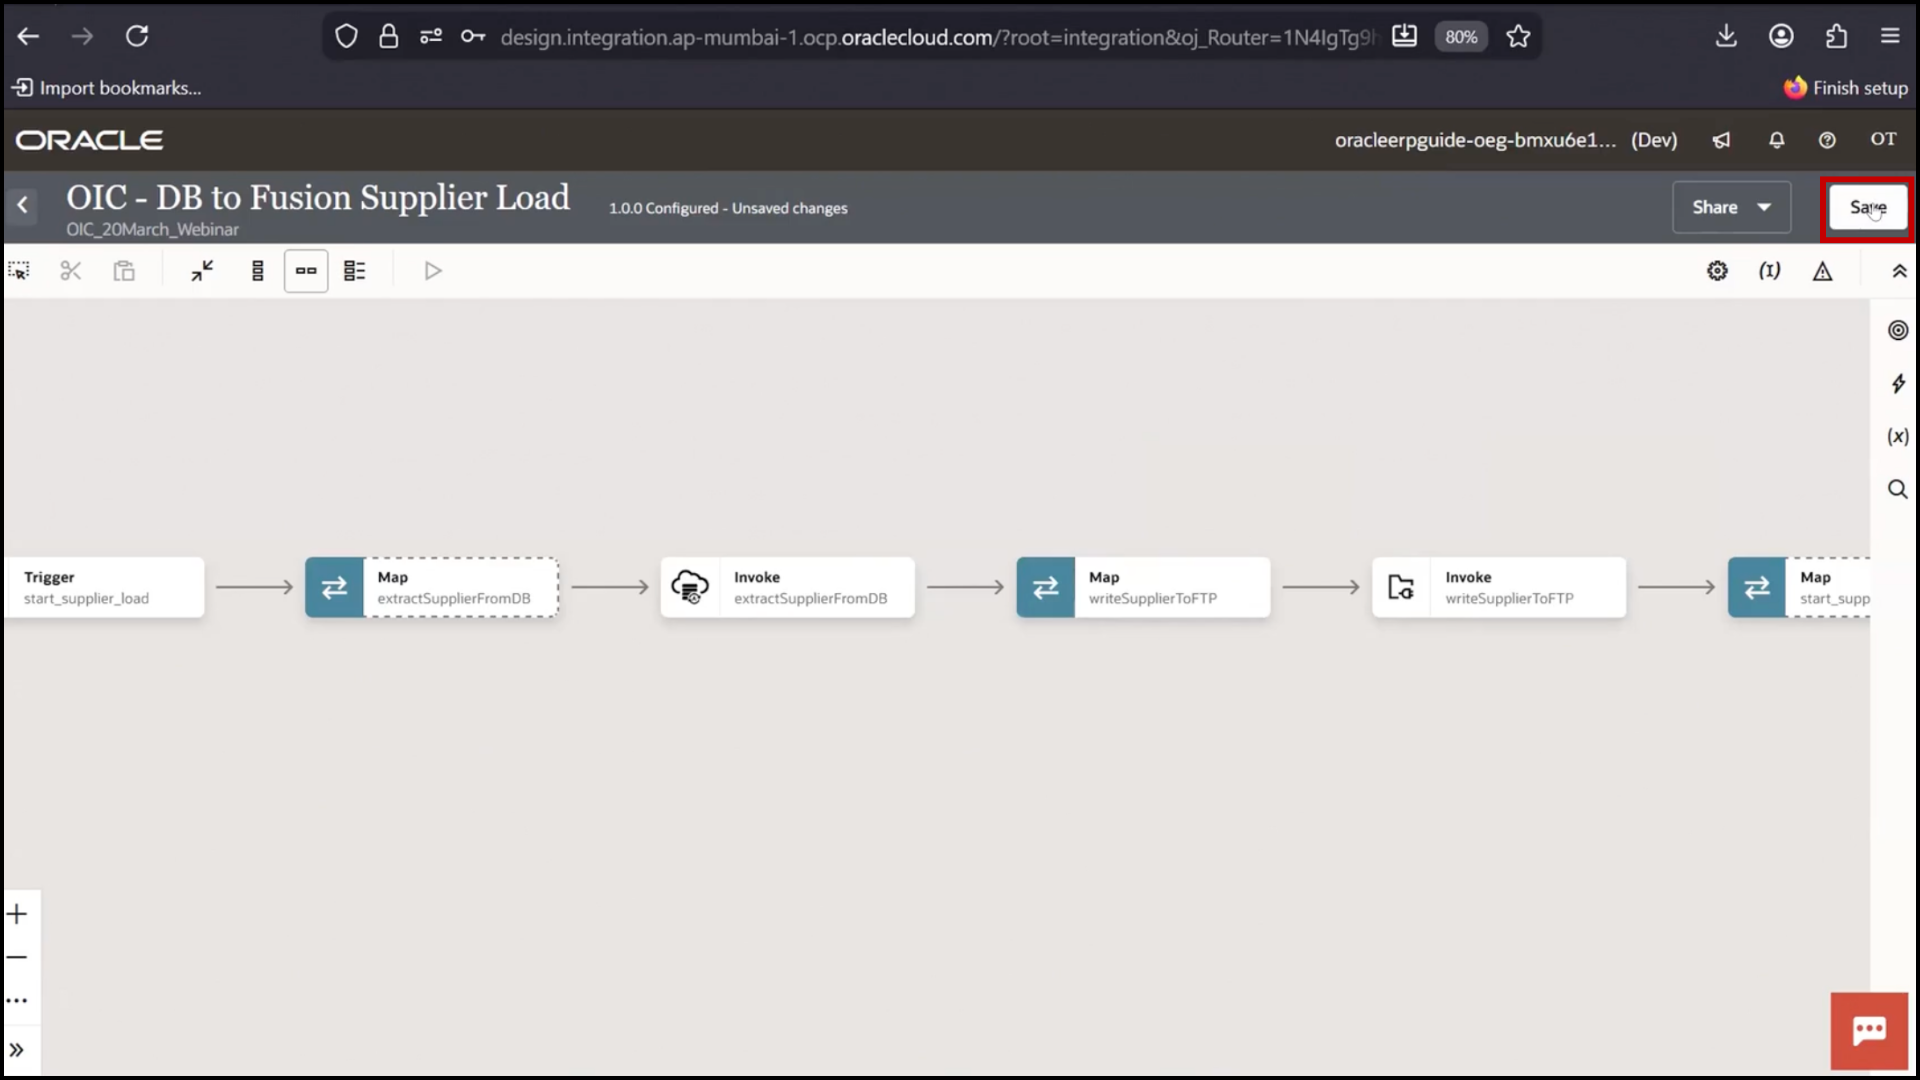Viewport: 1920px width, 1080px height.
Task: Click the status text 1.0.0 Configured - Unsaved changes
Action: (x=728, y=208)
